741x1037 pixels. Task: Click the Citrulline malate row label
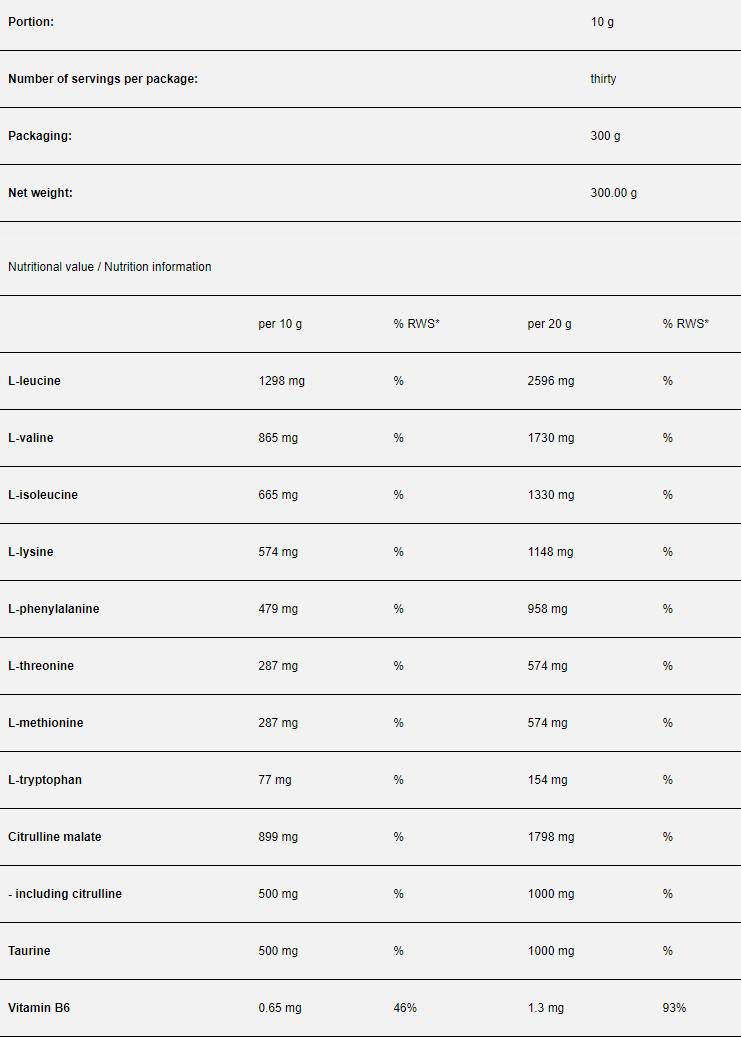coord(54,837)
